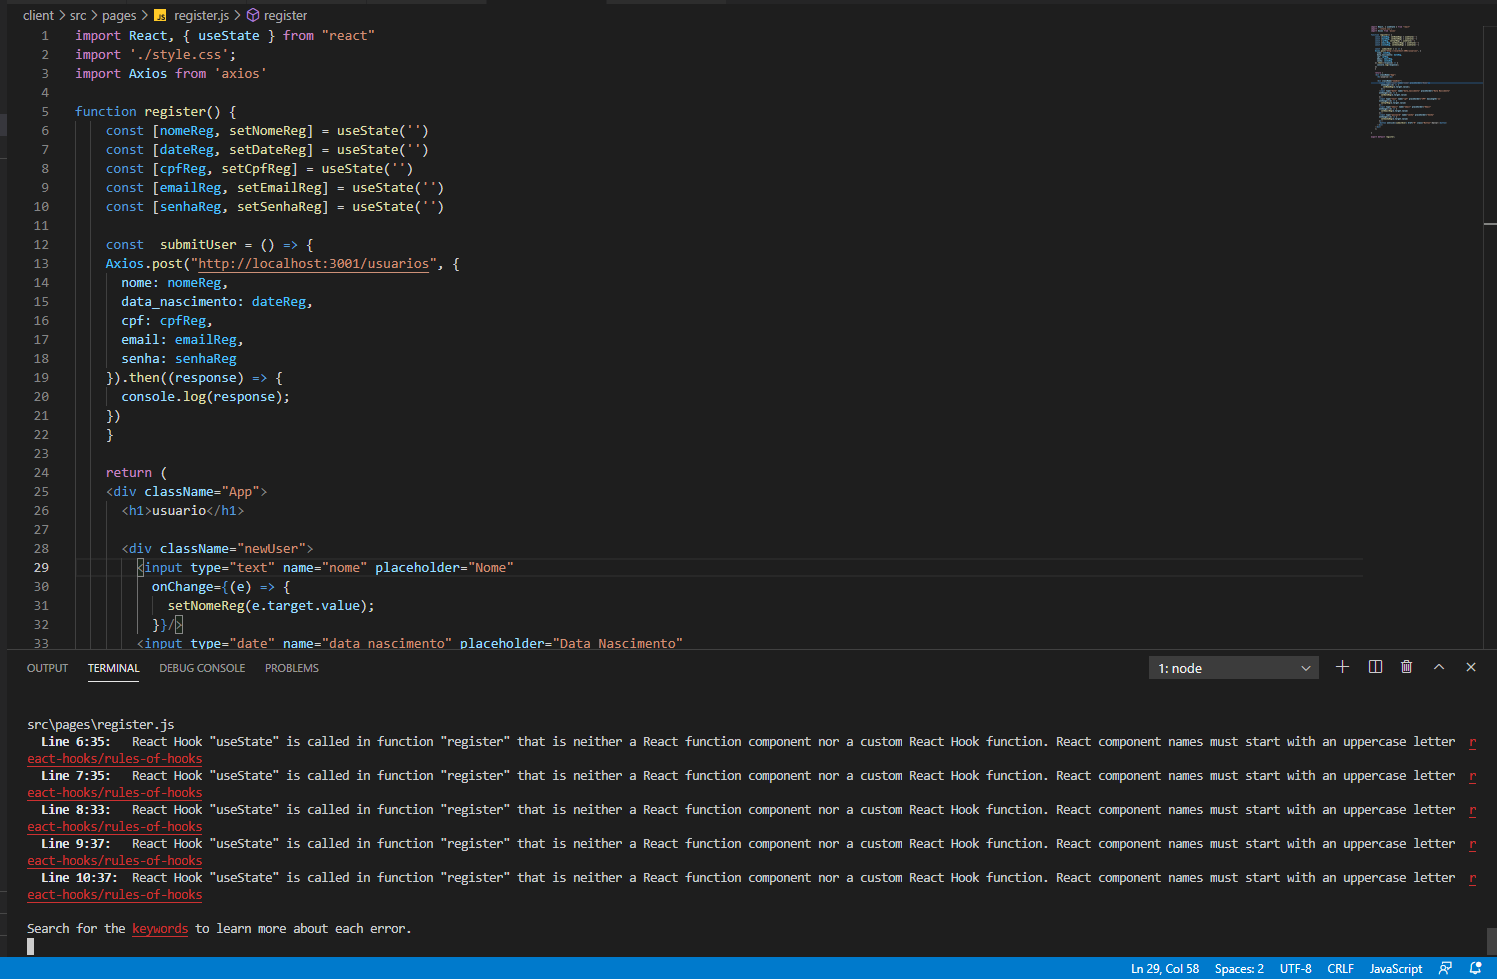Viewport: 1500px width, 980px height.
Task: Click line number 24 in gutter
Action: click(41, 473)
